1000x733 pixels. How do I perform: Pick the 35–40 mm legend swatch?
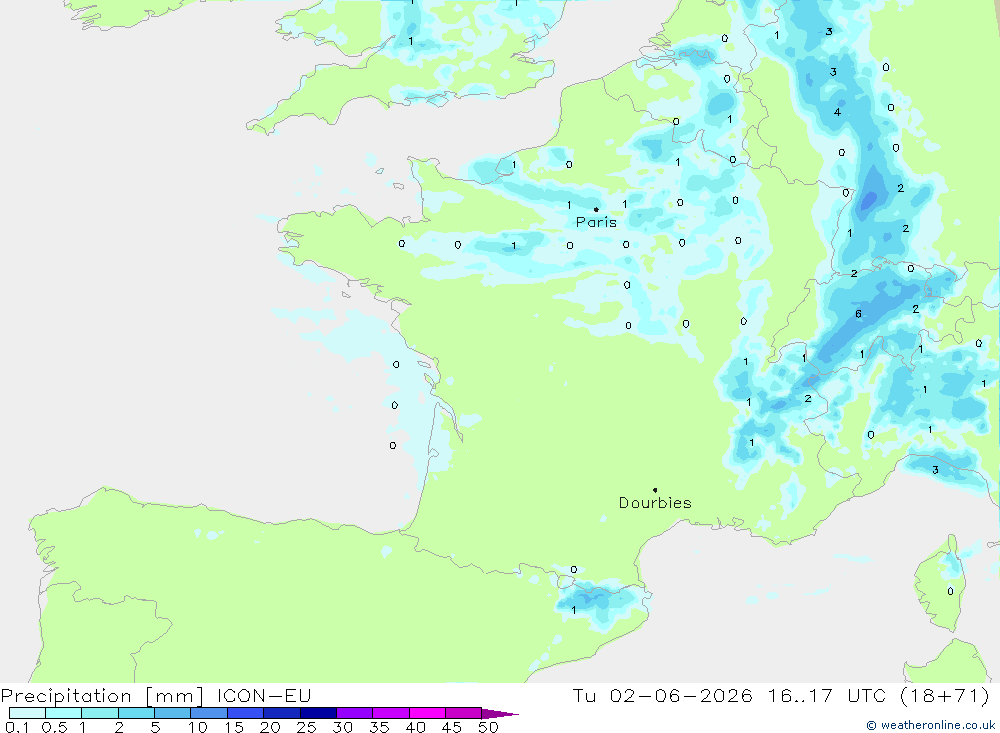[391, 713]
